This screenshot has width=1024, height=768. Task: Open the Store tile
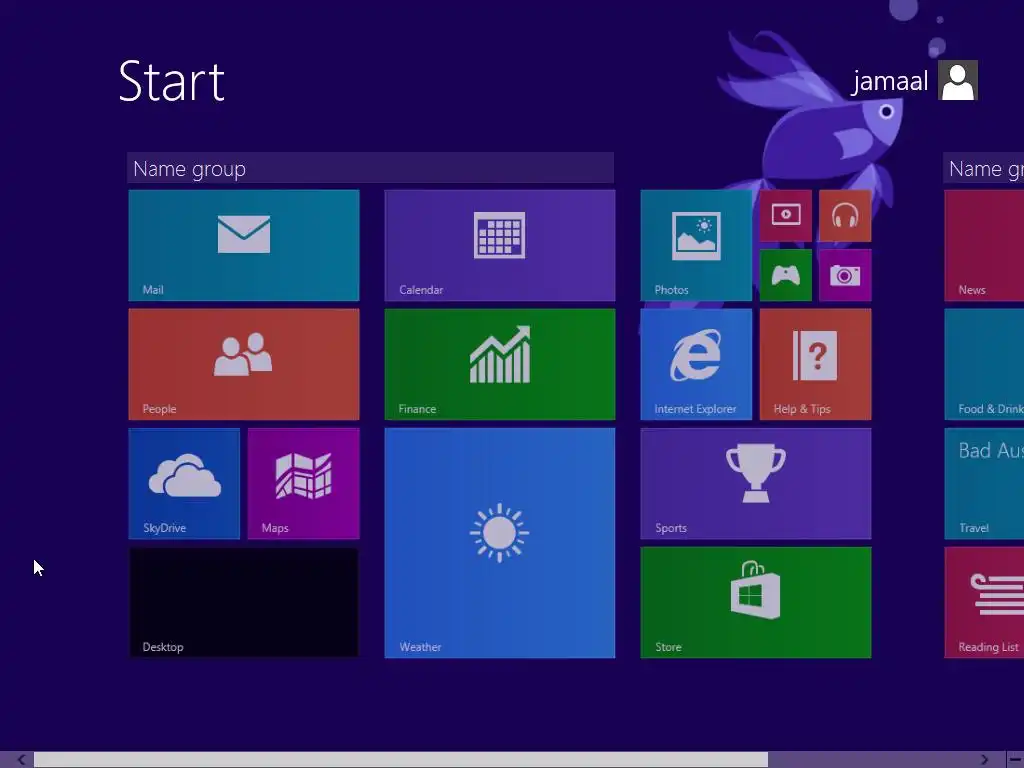pyautogui.click(x=756, y=603)
